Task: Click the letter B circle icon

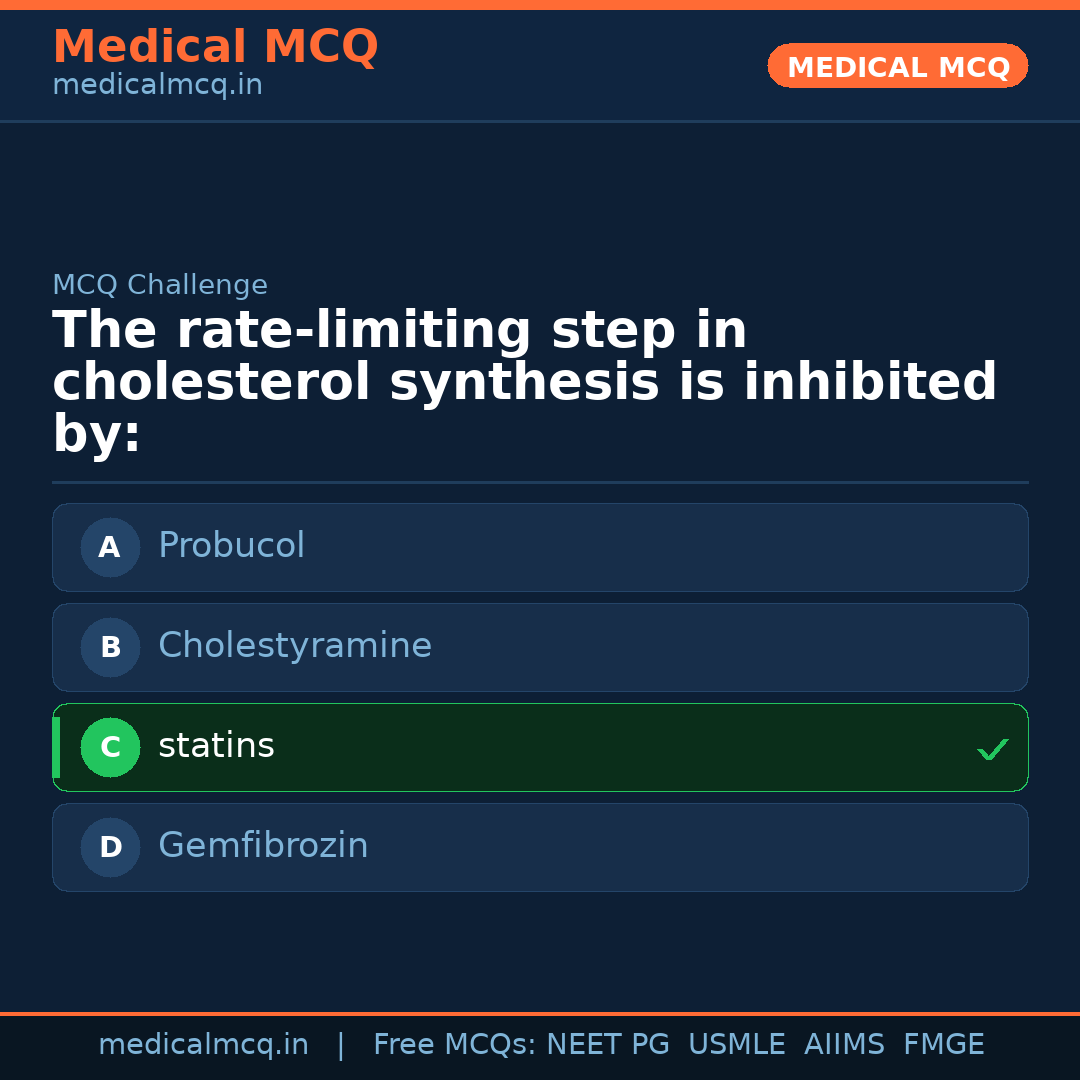Action: click(110, 647)
